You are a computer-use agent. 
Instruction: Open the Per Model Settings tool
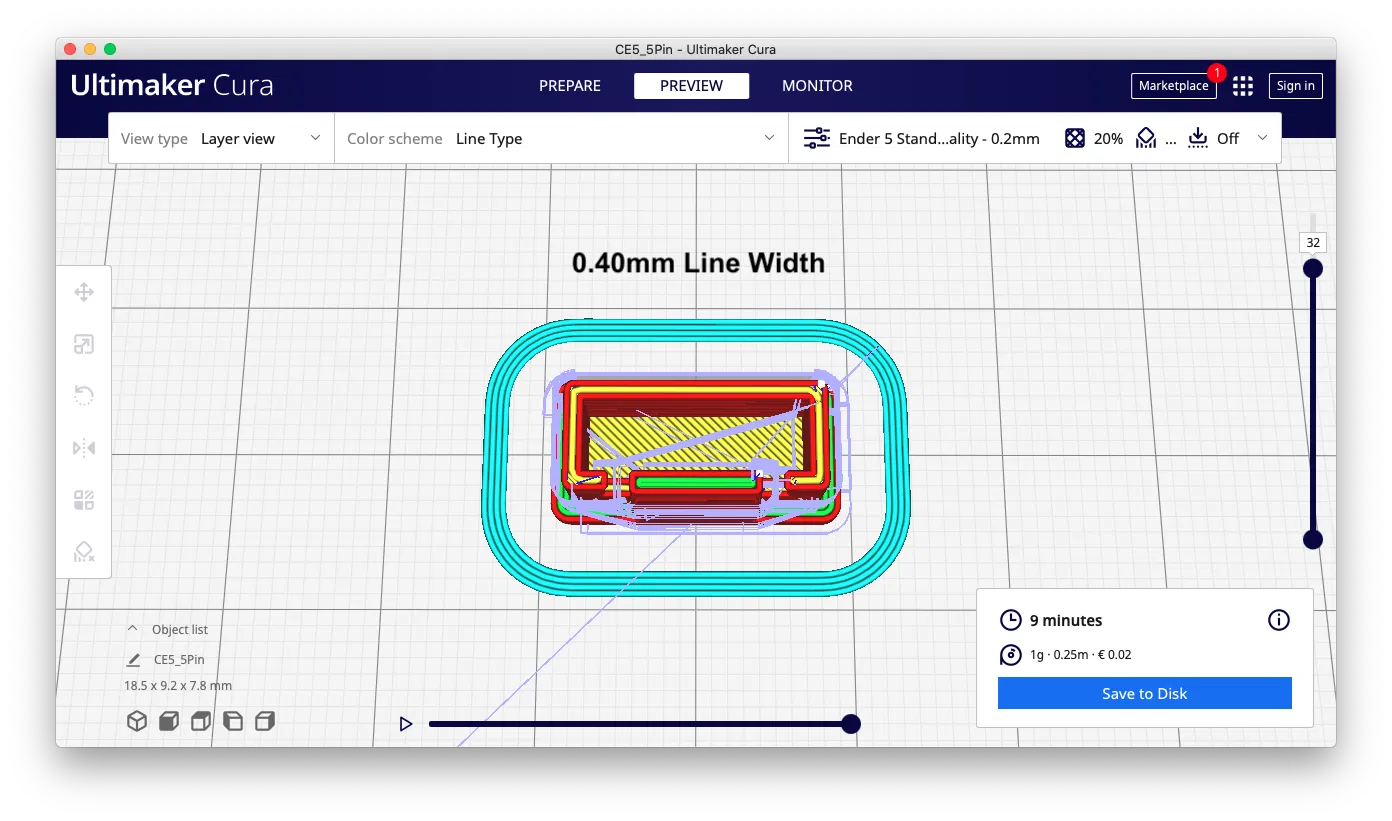(x=84, y=500)
